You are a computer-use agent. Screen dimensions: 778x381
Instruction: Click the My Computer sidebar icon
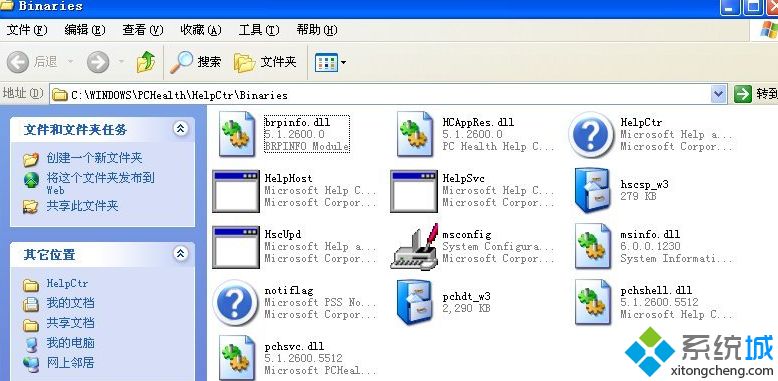point(31,344)
